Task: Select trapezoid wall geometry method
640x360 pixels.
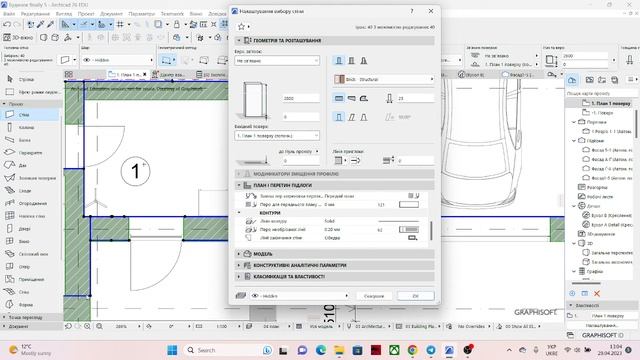Action: [x=351, y=98]
